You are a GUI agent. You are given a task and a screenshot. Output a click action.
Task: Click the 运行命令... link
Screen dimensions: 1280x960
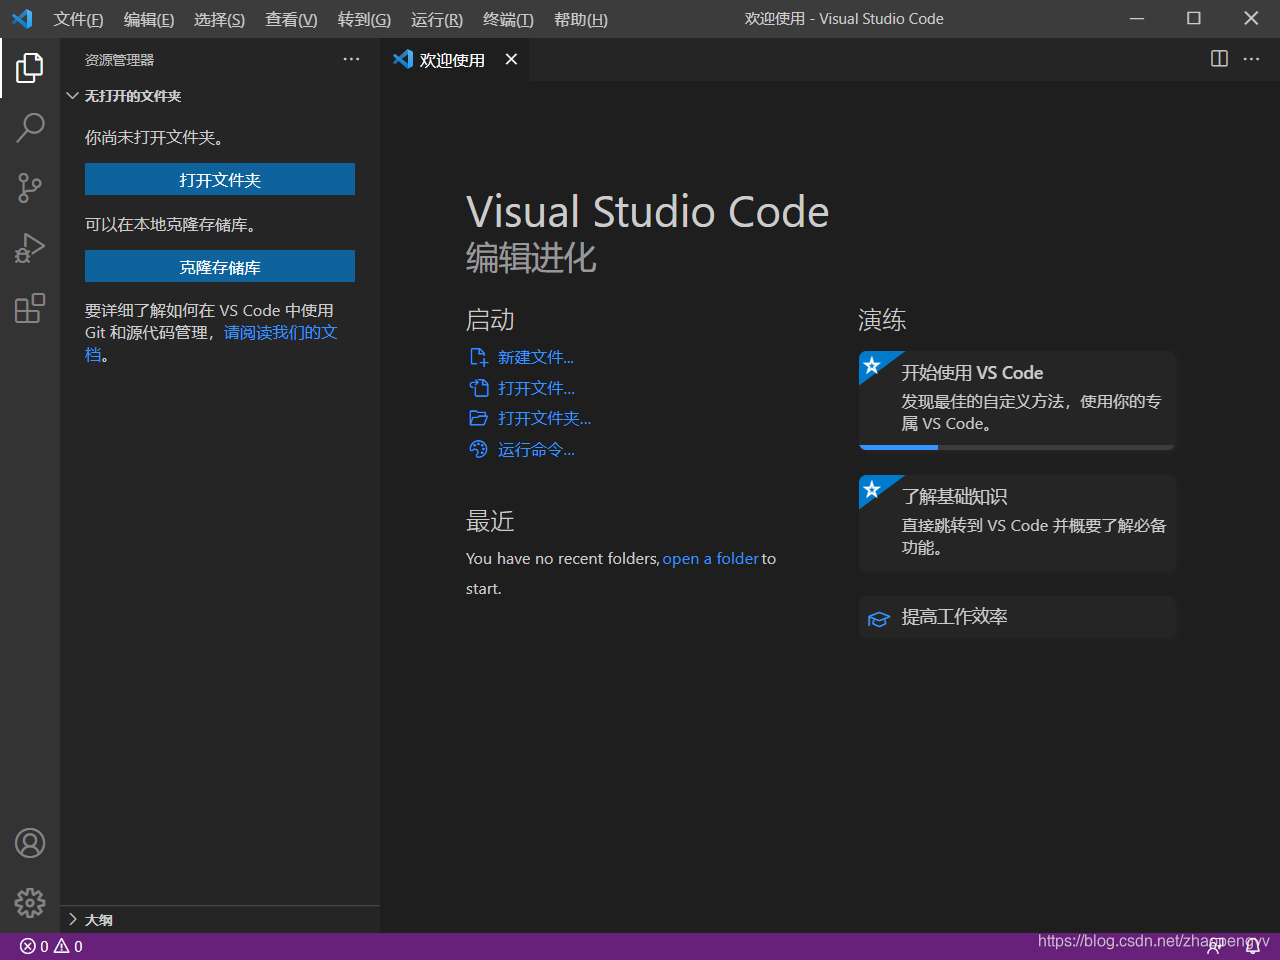[536, 450]
